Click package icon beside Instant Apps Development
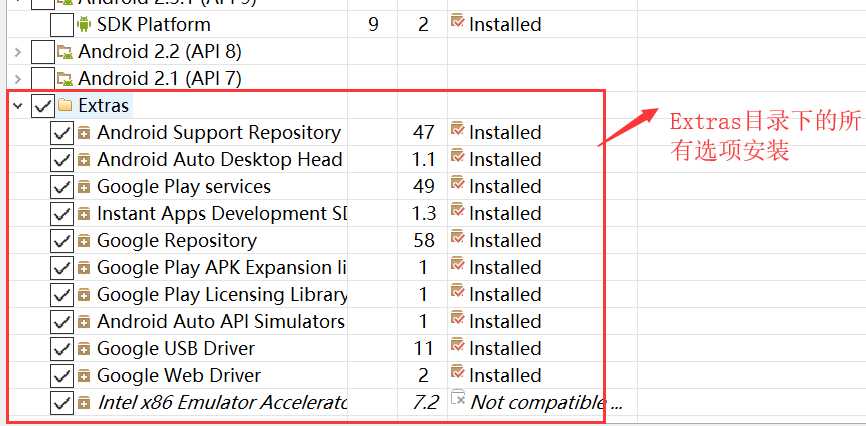 84,214
